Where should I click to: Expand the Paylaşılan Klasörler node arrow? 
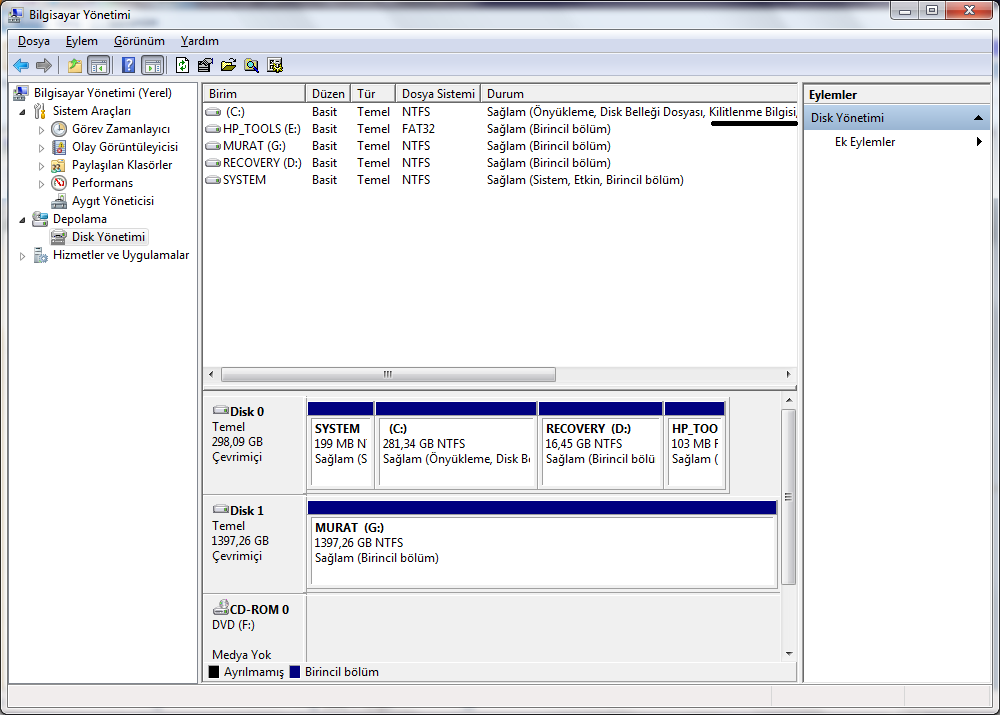pos(41,165)
